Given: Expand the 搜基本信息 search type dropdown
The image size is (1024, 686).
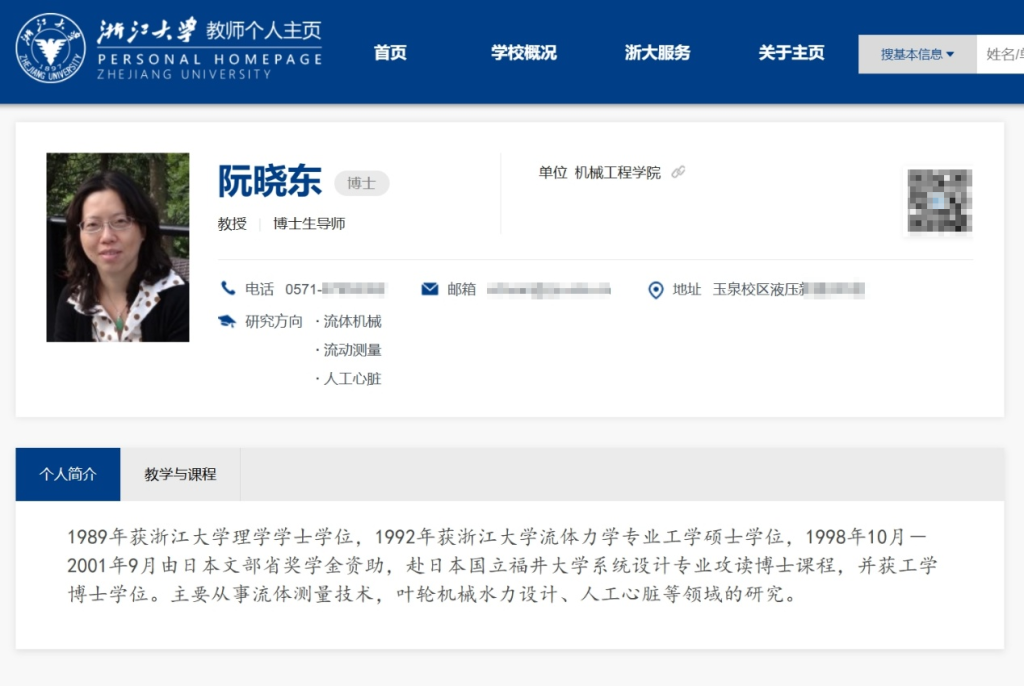Looking at the screenshot, I should tap(917, 54).
